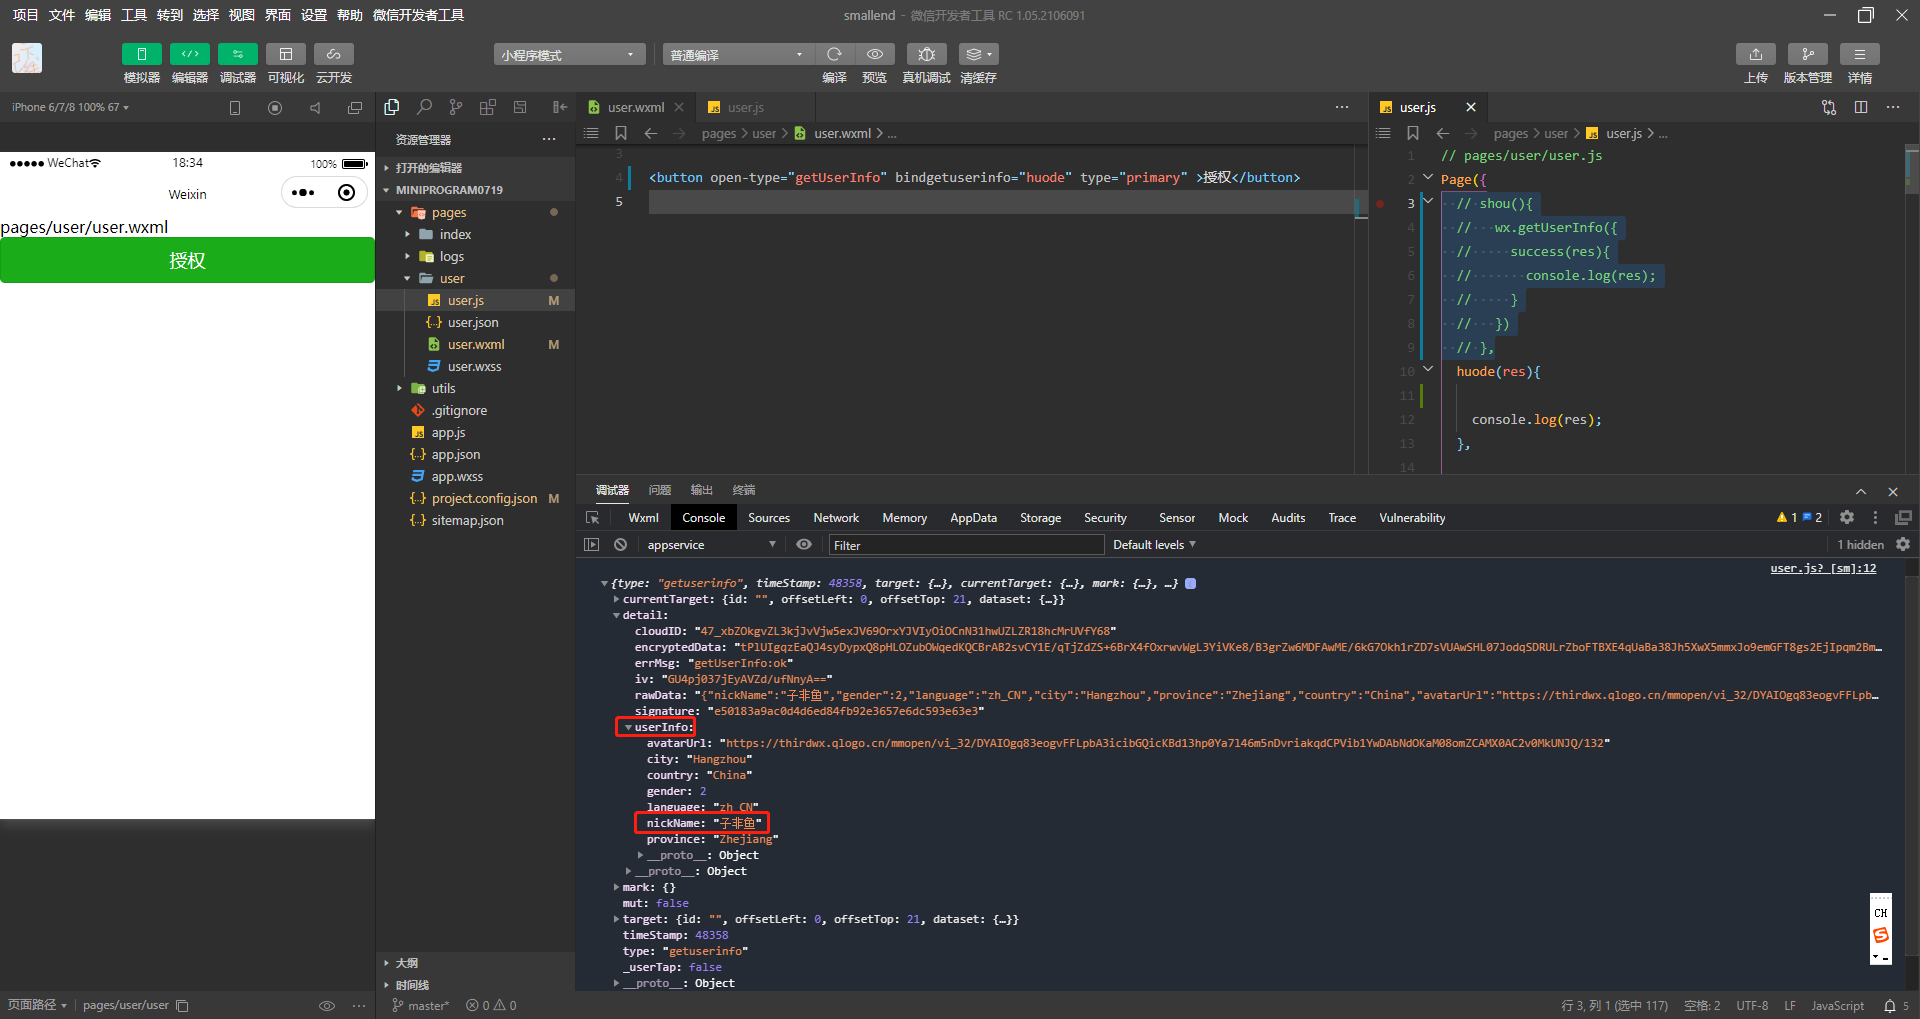This screenshot has width=1920, height=1019.
Task: Select the right pane user.js tab
Action: [1417, 107]
